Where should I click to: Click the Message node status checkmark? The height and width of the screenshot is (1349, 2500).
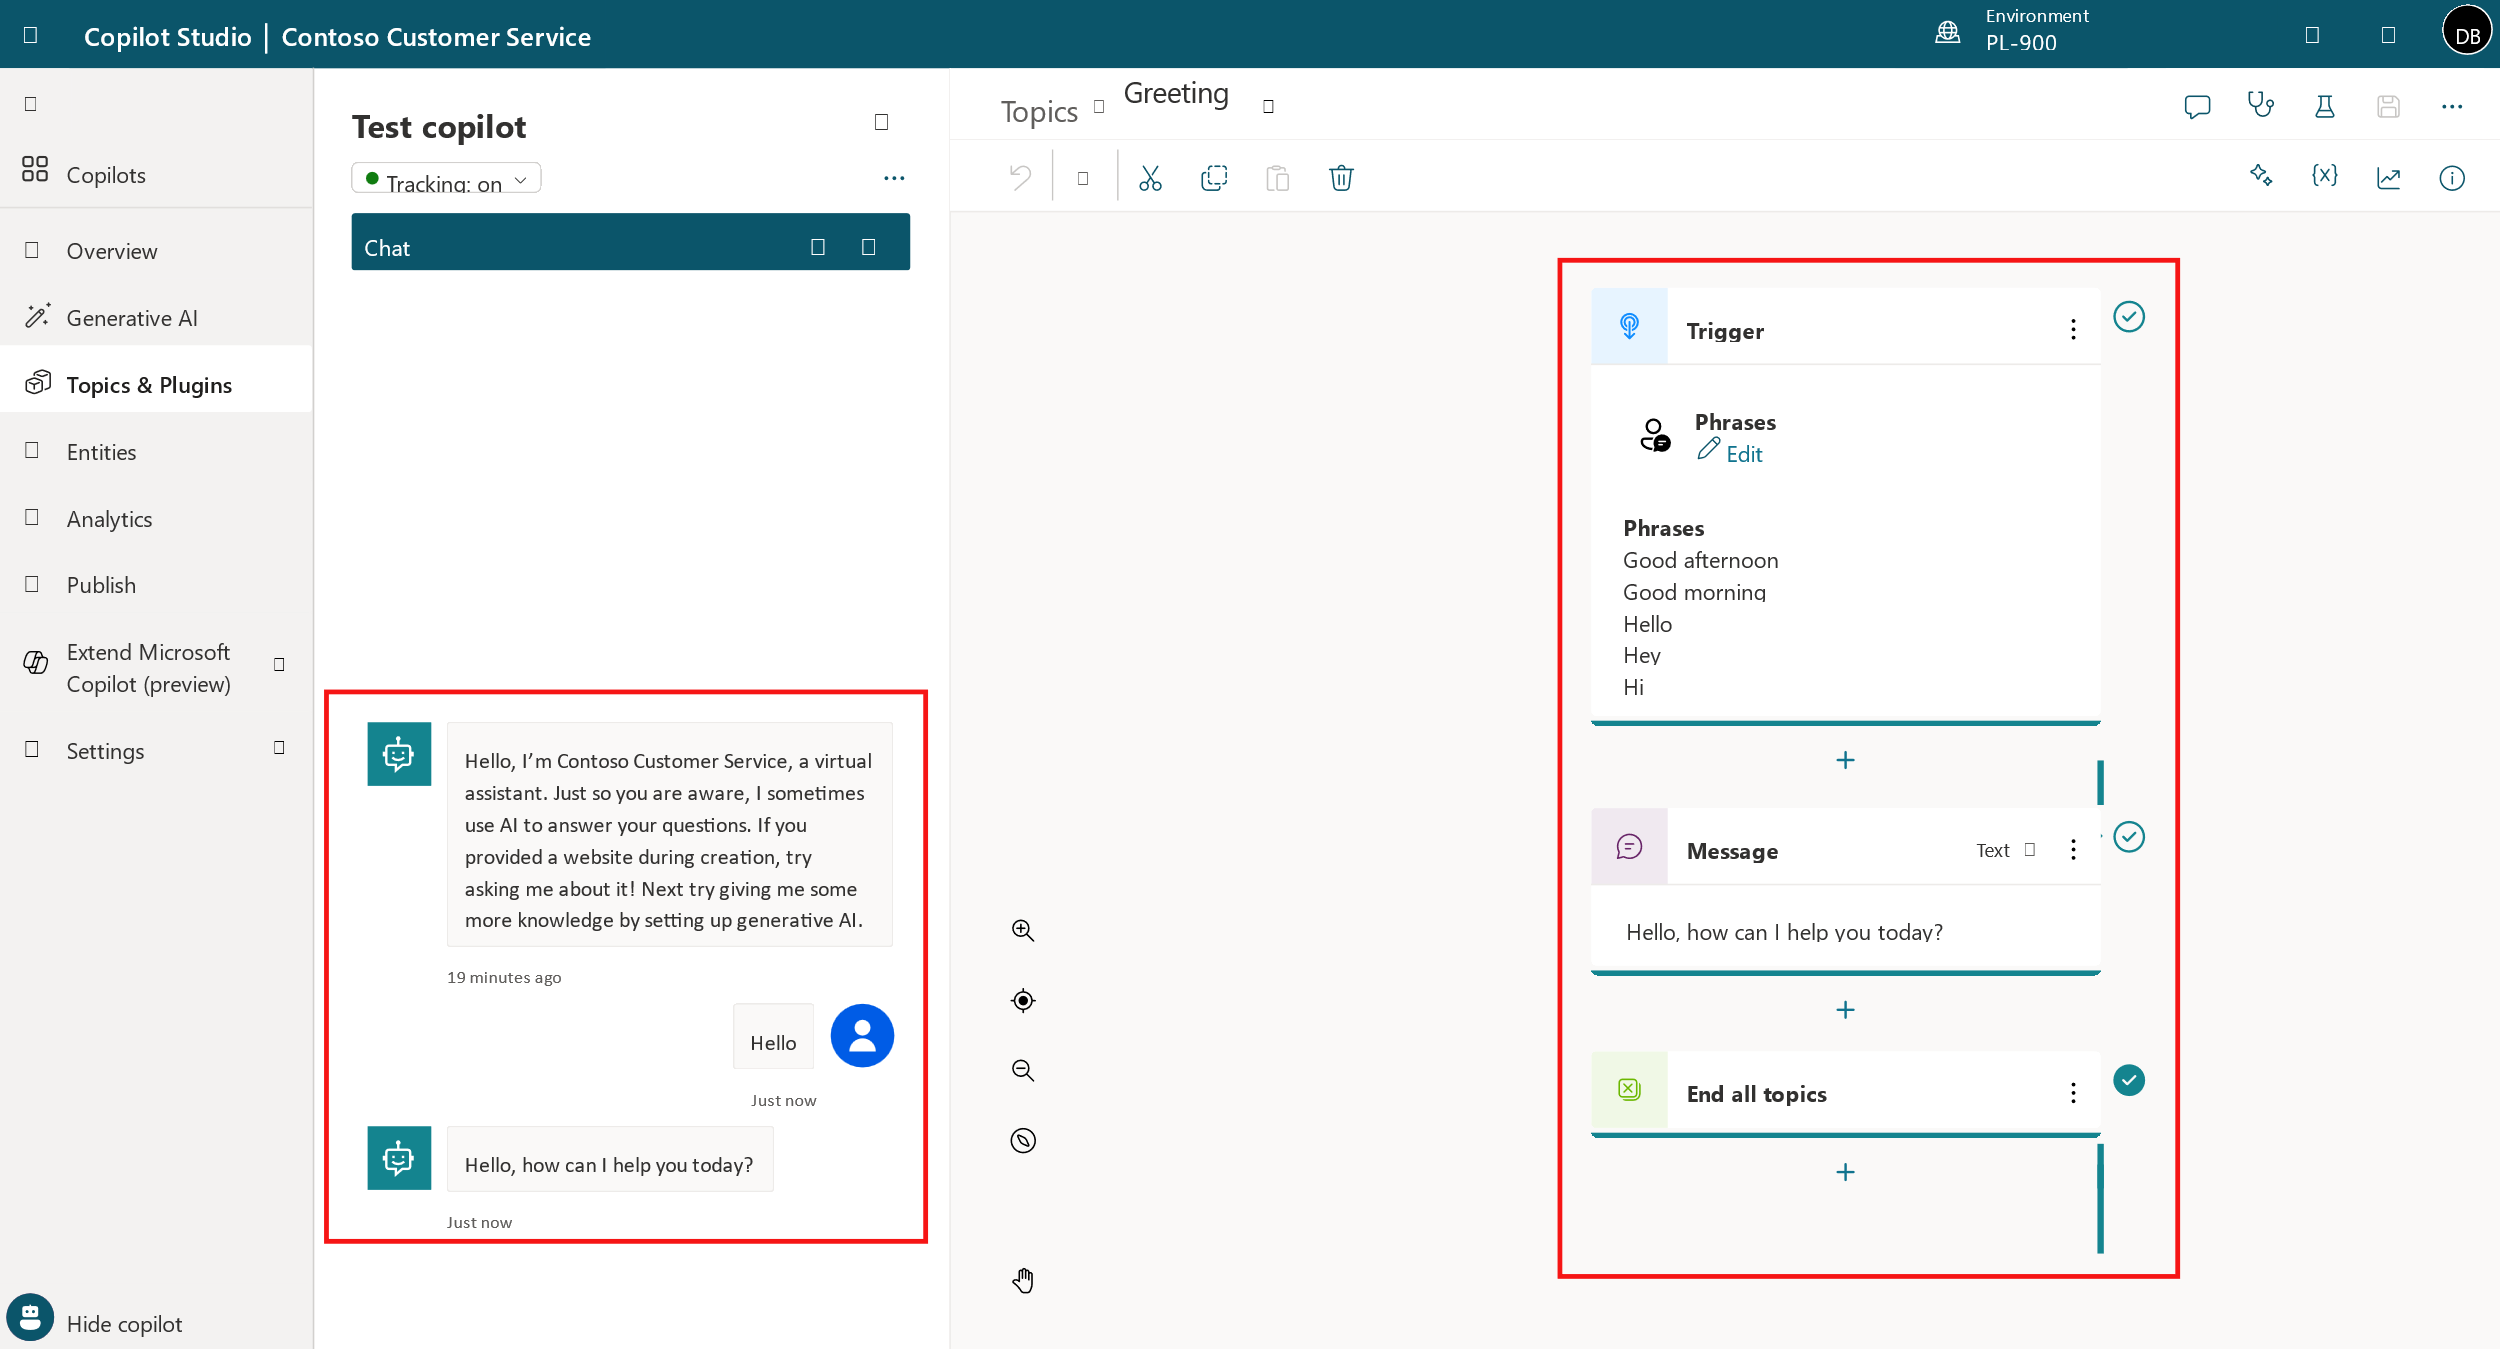[x=2129, y=837]
